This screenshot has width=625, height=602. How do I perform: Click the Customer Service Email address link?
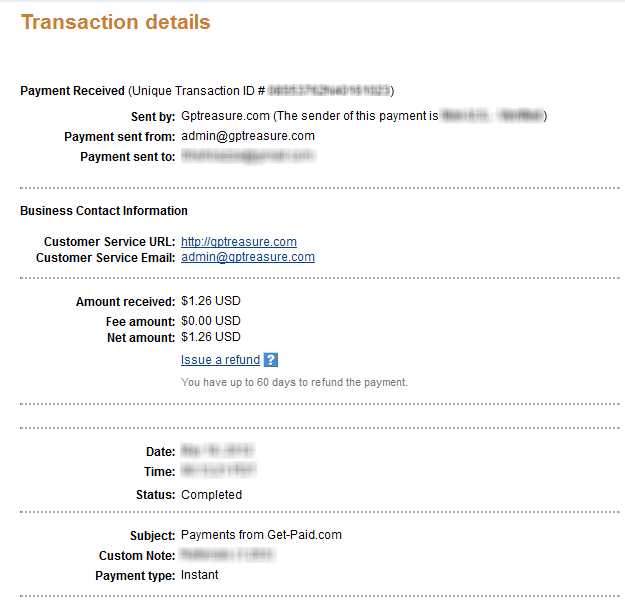pyautogui.click(x=247, y=257)
